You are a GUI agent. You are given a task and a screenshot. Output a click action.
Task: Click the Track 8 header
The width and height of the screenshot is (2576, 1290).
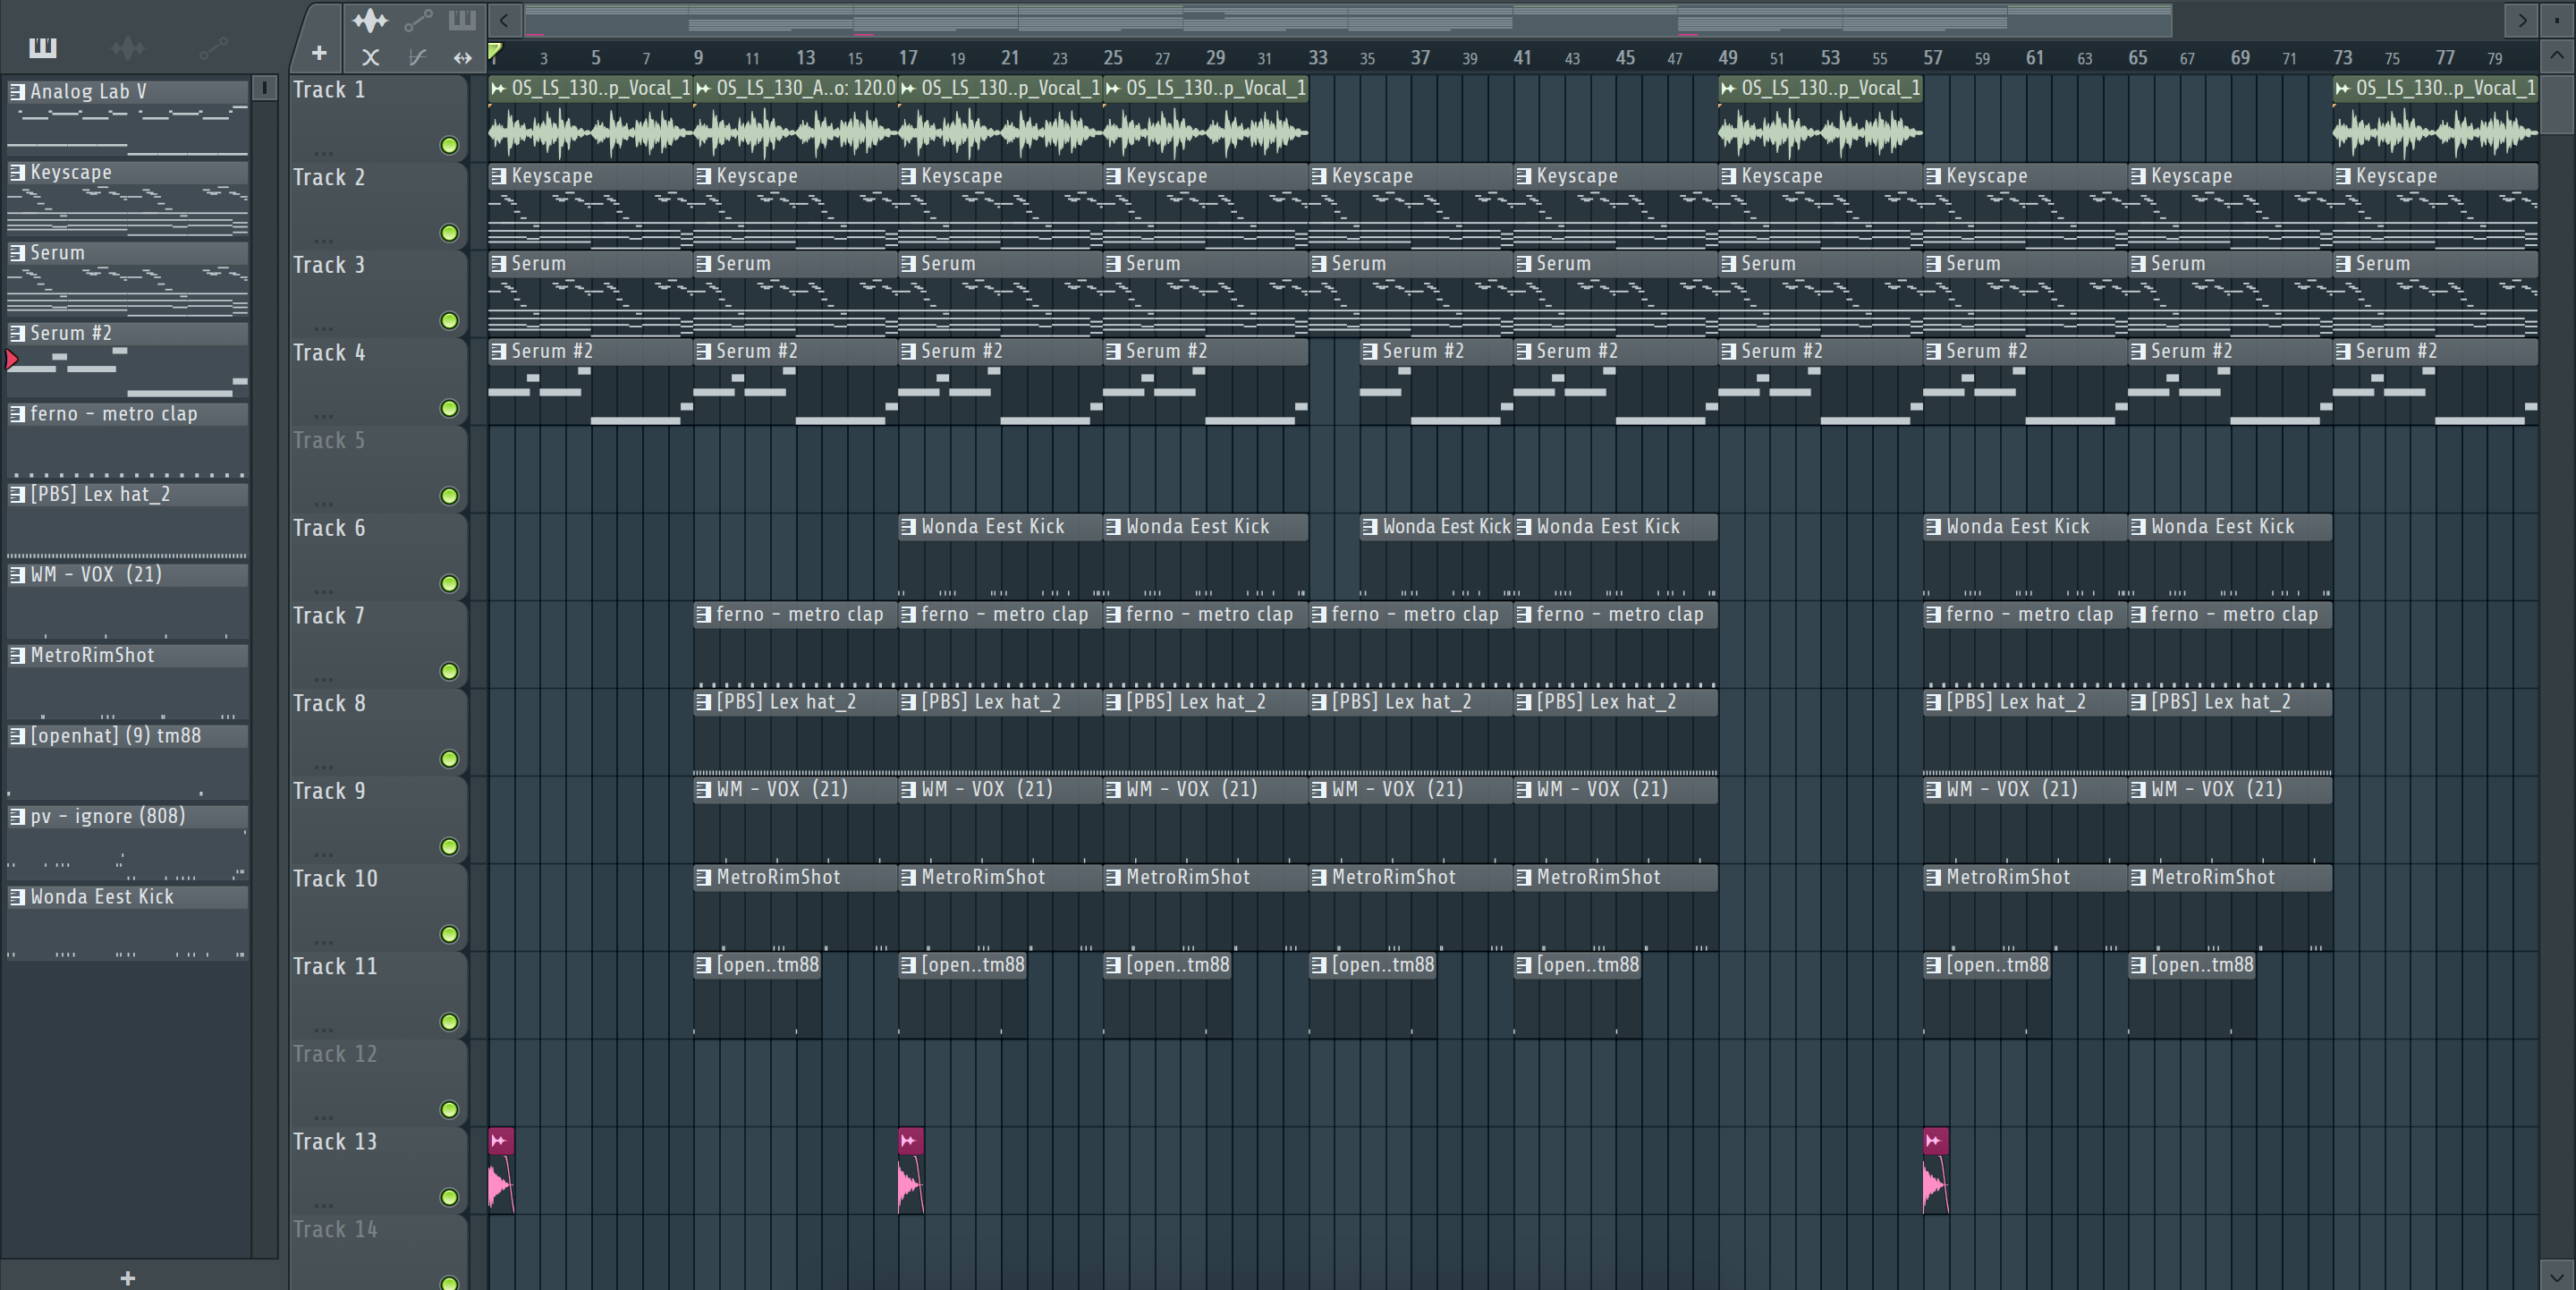point(378,731)
